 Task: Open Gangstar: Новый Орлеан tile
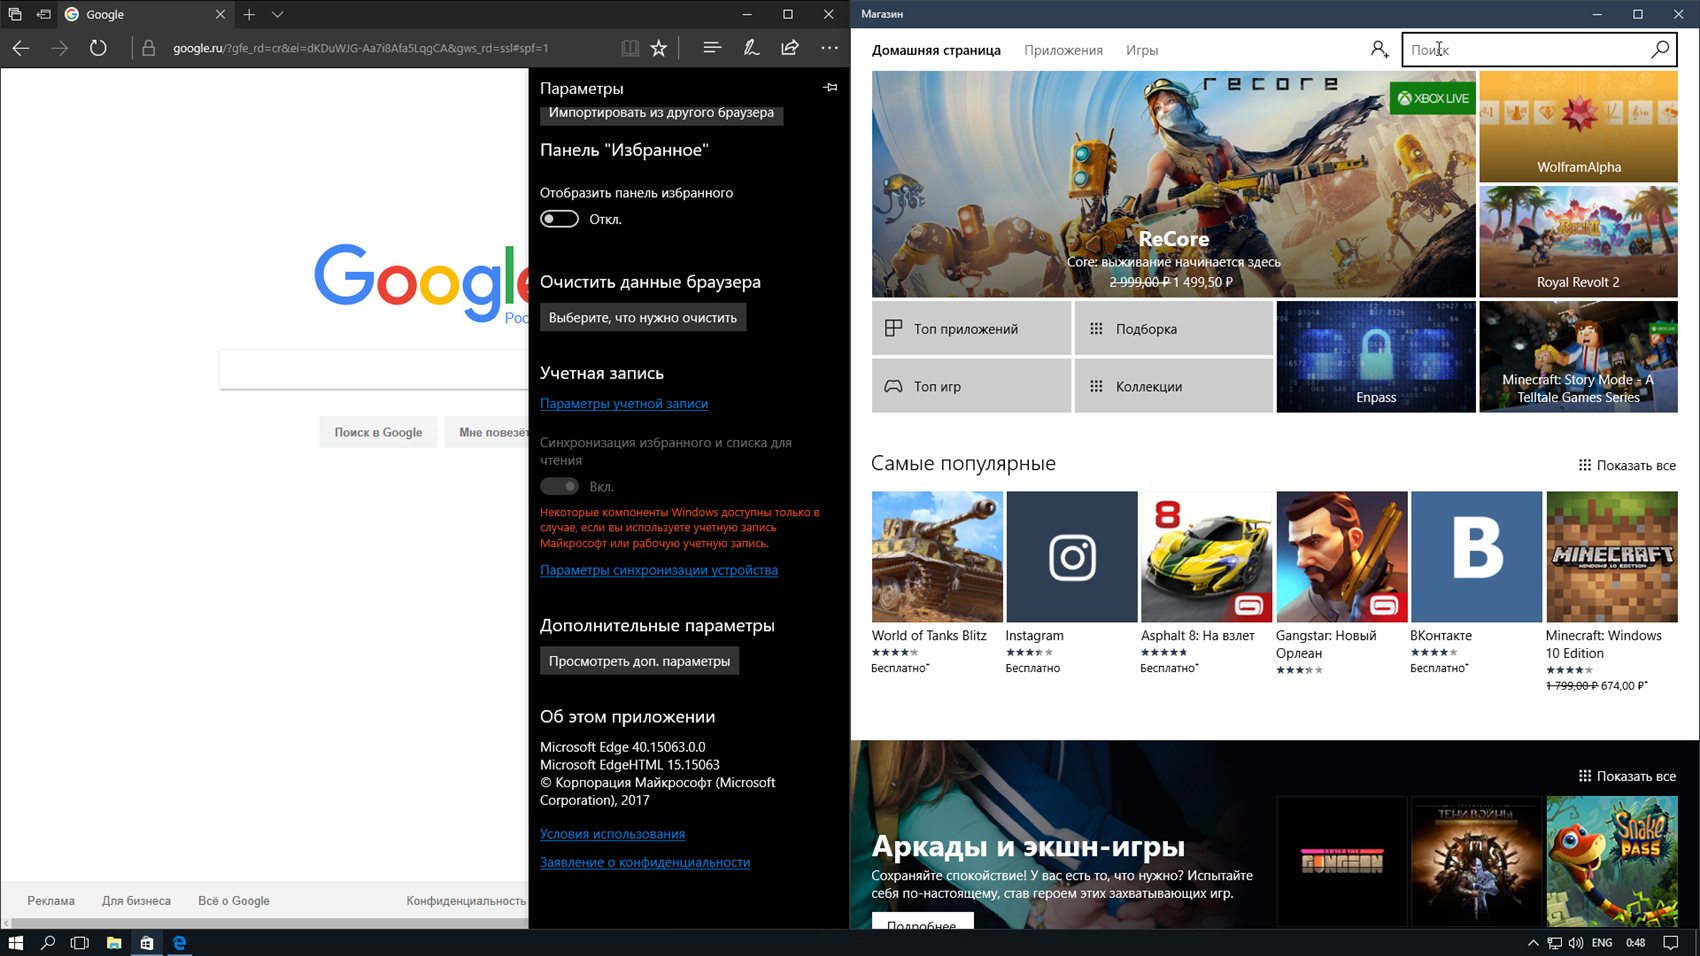(1342, 584)
